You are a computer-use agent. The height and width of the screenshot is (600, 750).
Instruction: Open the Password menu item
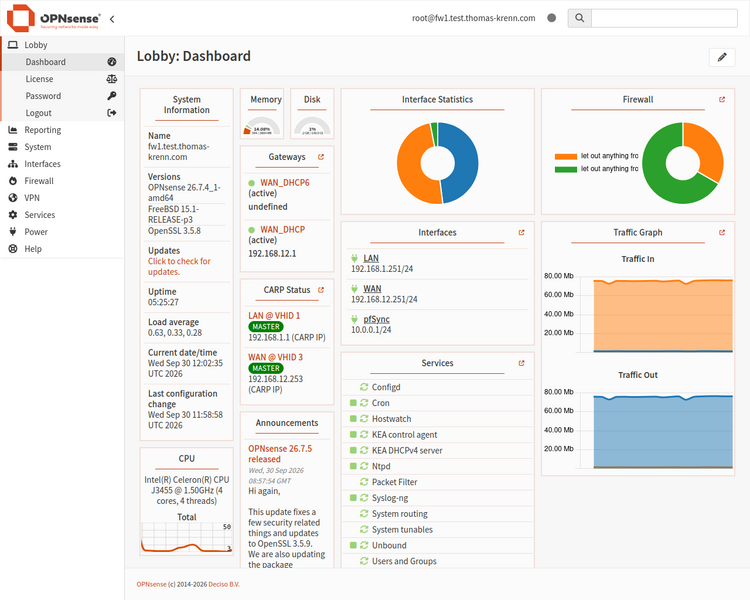point(62,96)
